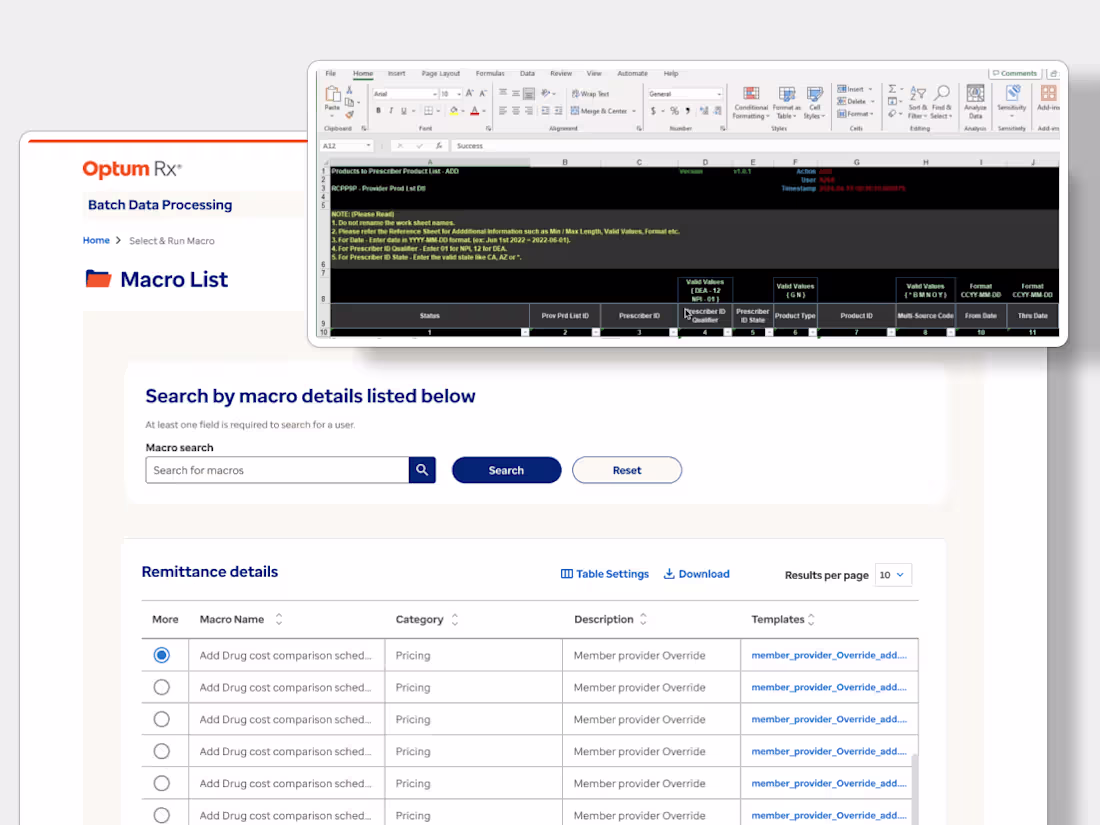1100x825 pixels.
Task: Switch to the Formulas ribbon tab
Action: [x=490, y=72]
